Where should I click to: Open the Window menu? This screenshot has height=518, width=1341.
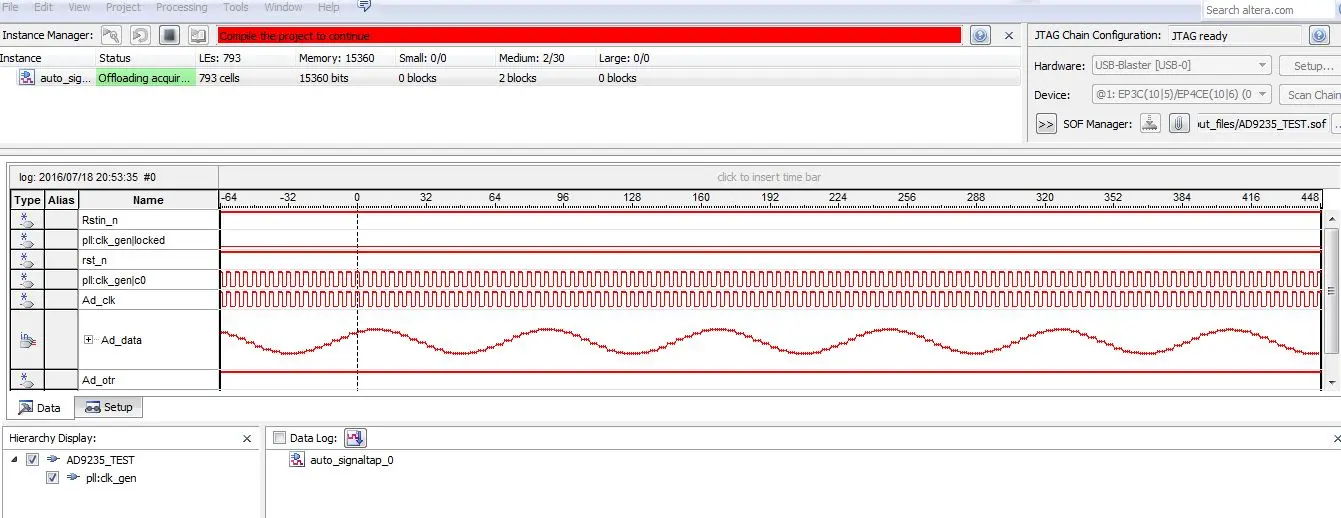283,7
